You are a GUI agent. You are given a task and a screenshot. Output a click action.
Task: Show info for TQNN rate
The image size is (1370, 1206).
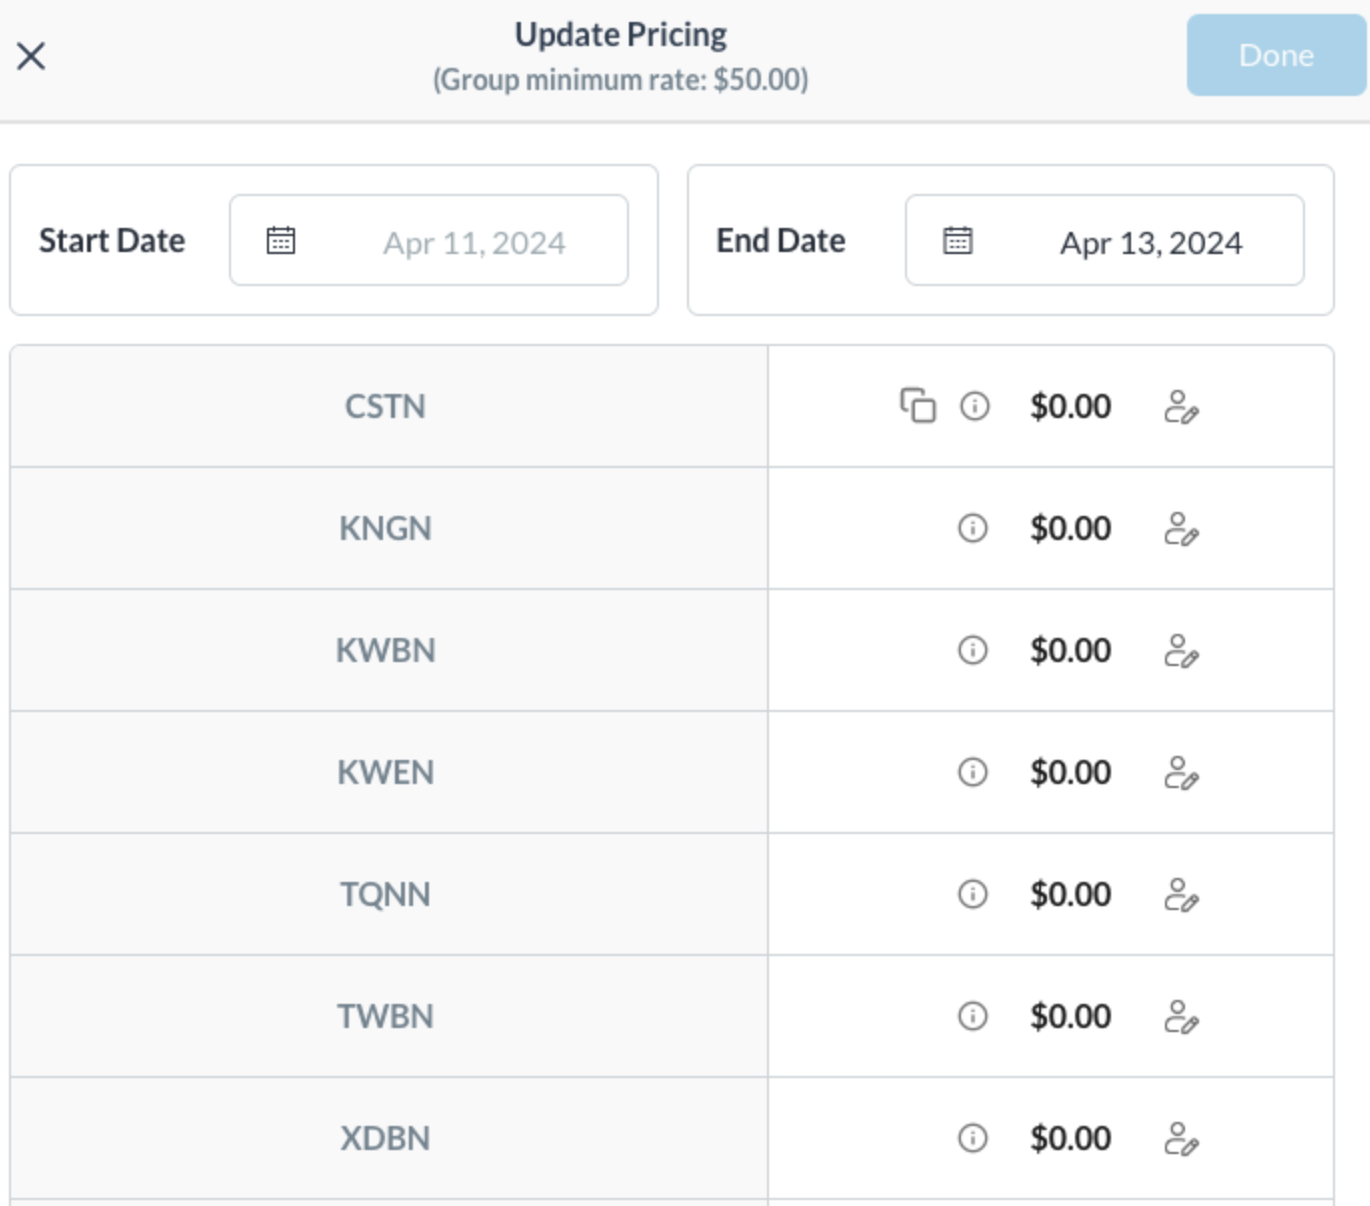tap(972, 894)
